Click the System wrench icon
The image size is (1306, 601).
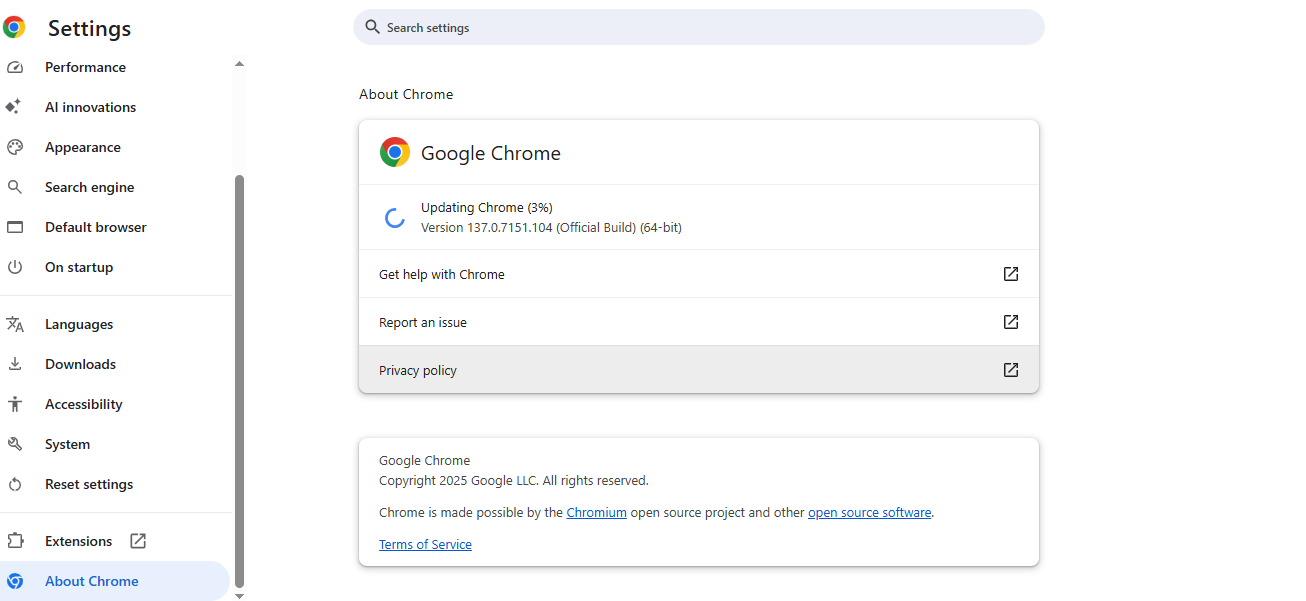(x=16, y=443)
